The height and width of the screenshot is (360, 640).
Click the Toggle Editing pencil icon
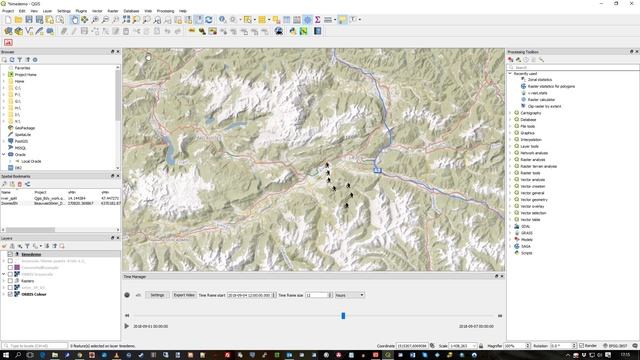(x=74, y=31)
